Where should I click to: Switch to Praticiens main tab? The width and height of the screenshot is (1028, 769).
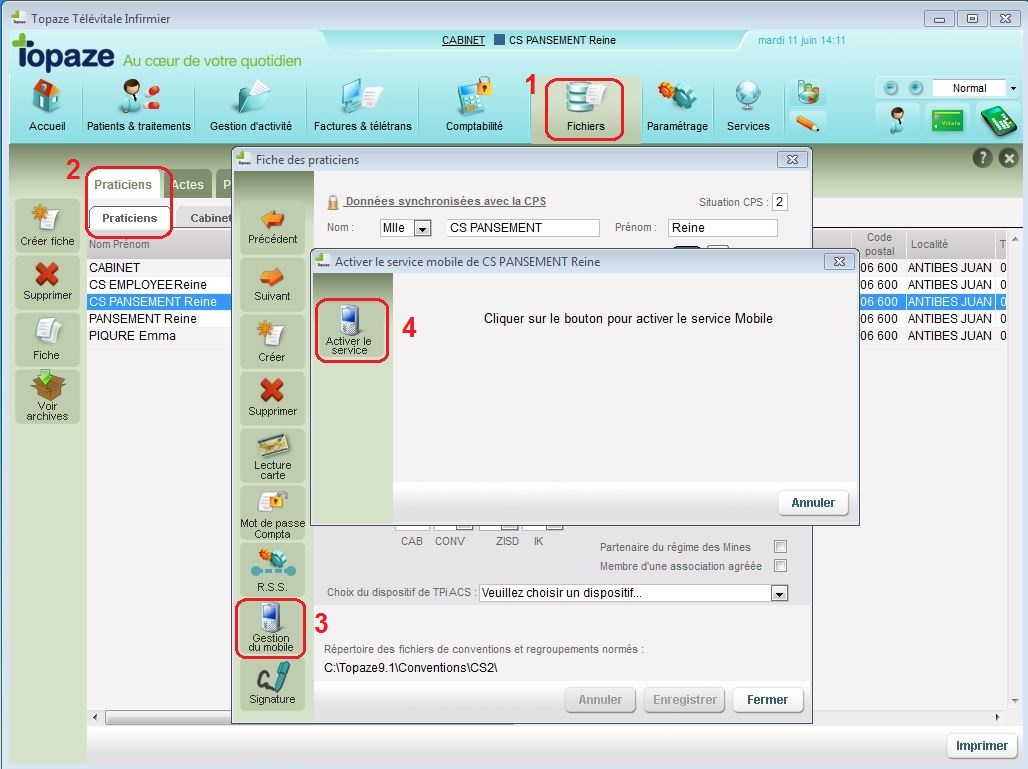click(123, 185)
